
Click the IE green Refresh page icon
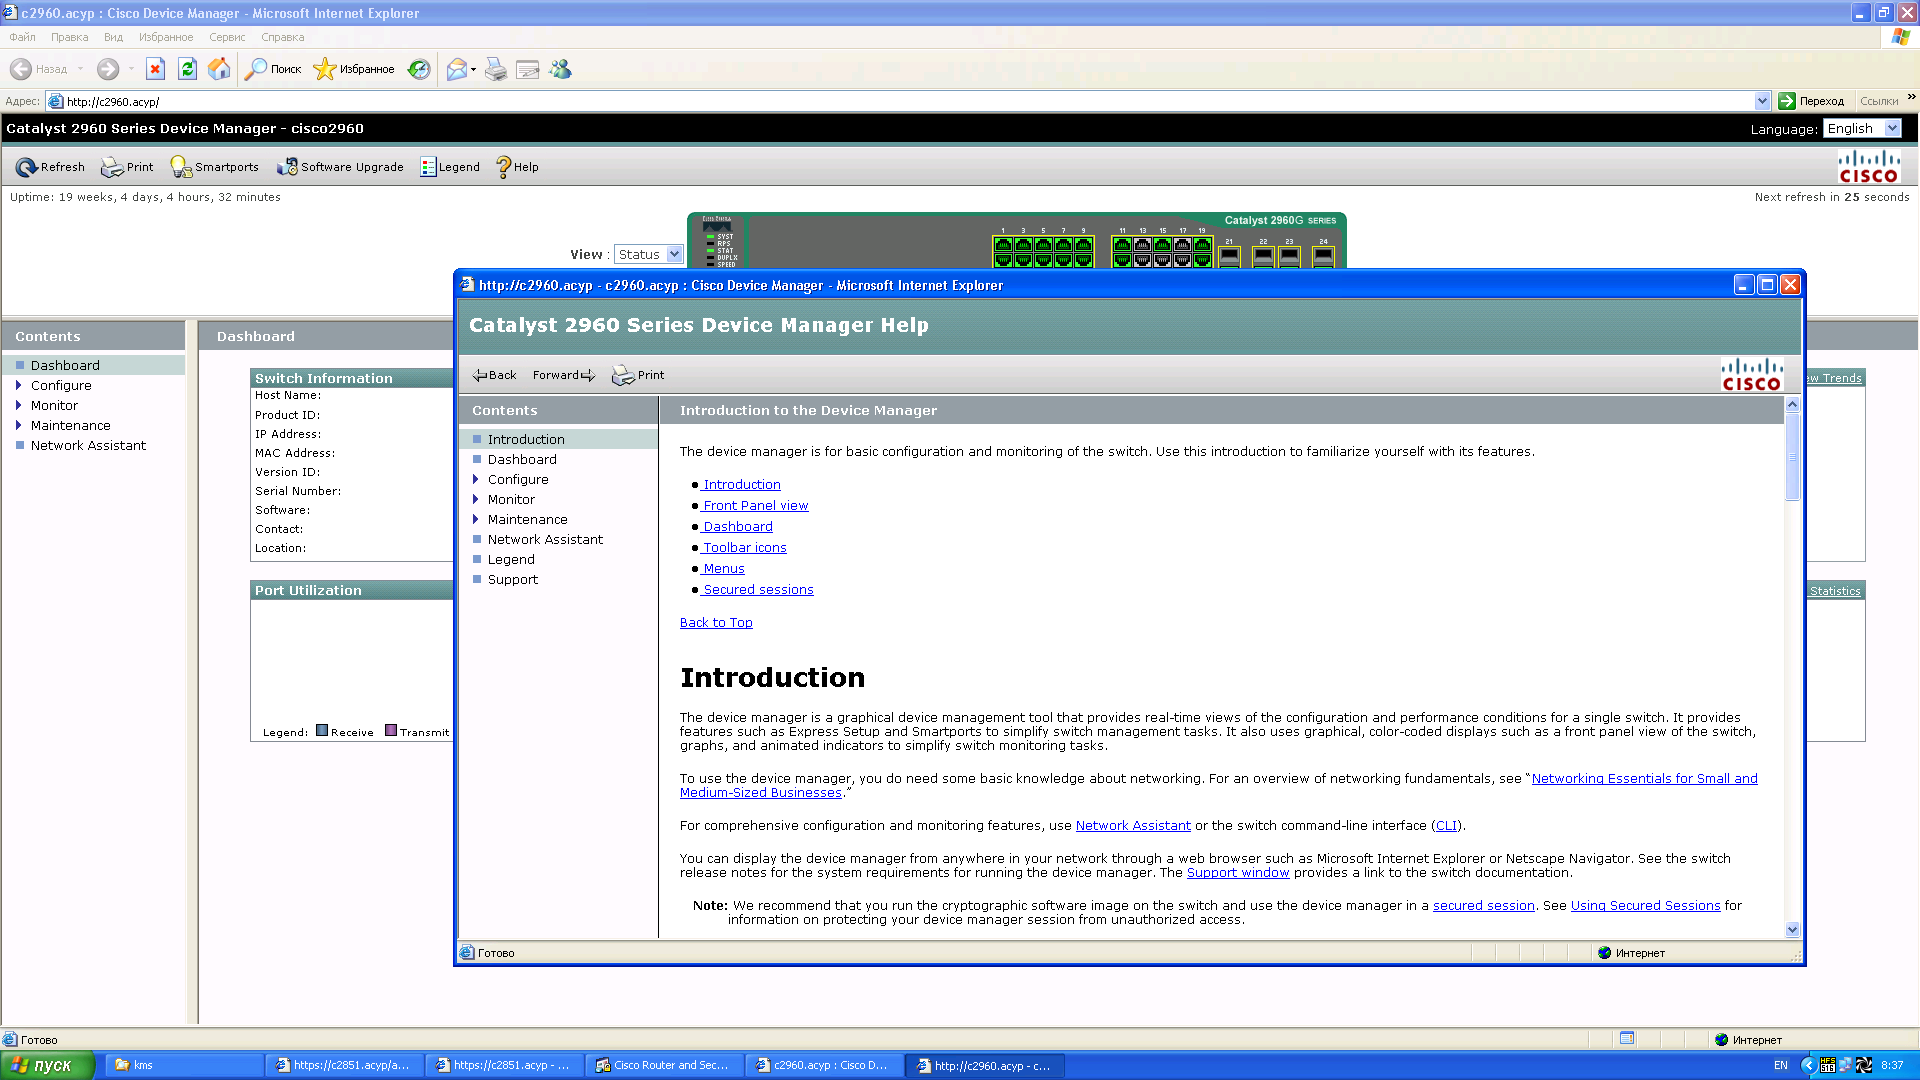coord(187,69)
